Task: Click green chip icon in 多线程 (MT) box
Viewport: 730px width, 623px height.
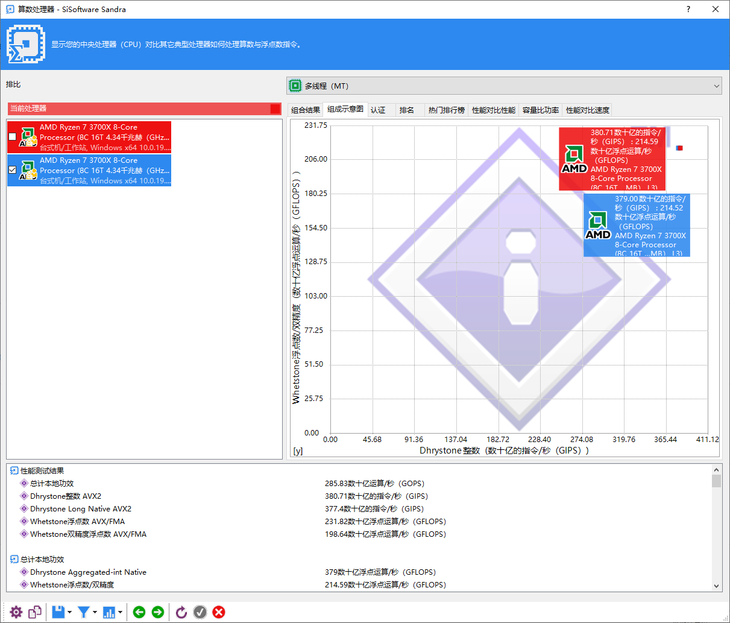Action: coord(295,86)
